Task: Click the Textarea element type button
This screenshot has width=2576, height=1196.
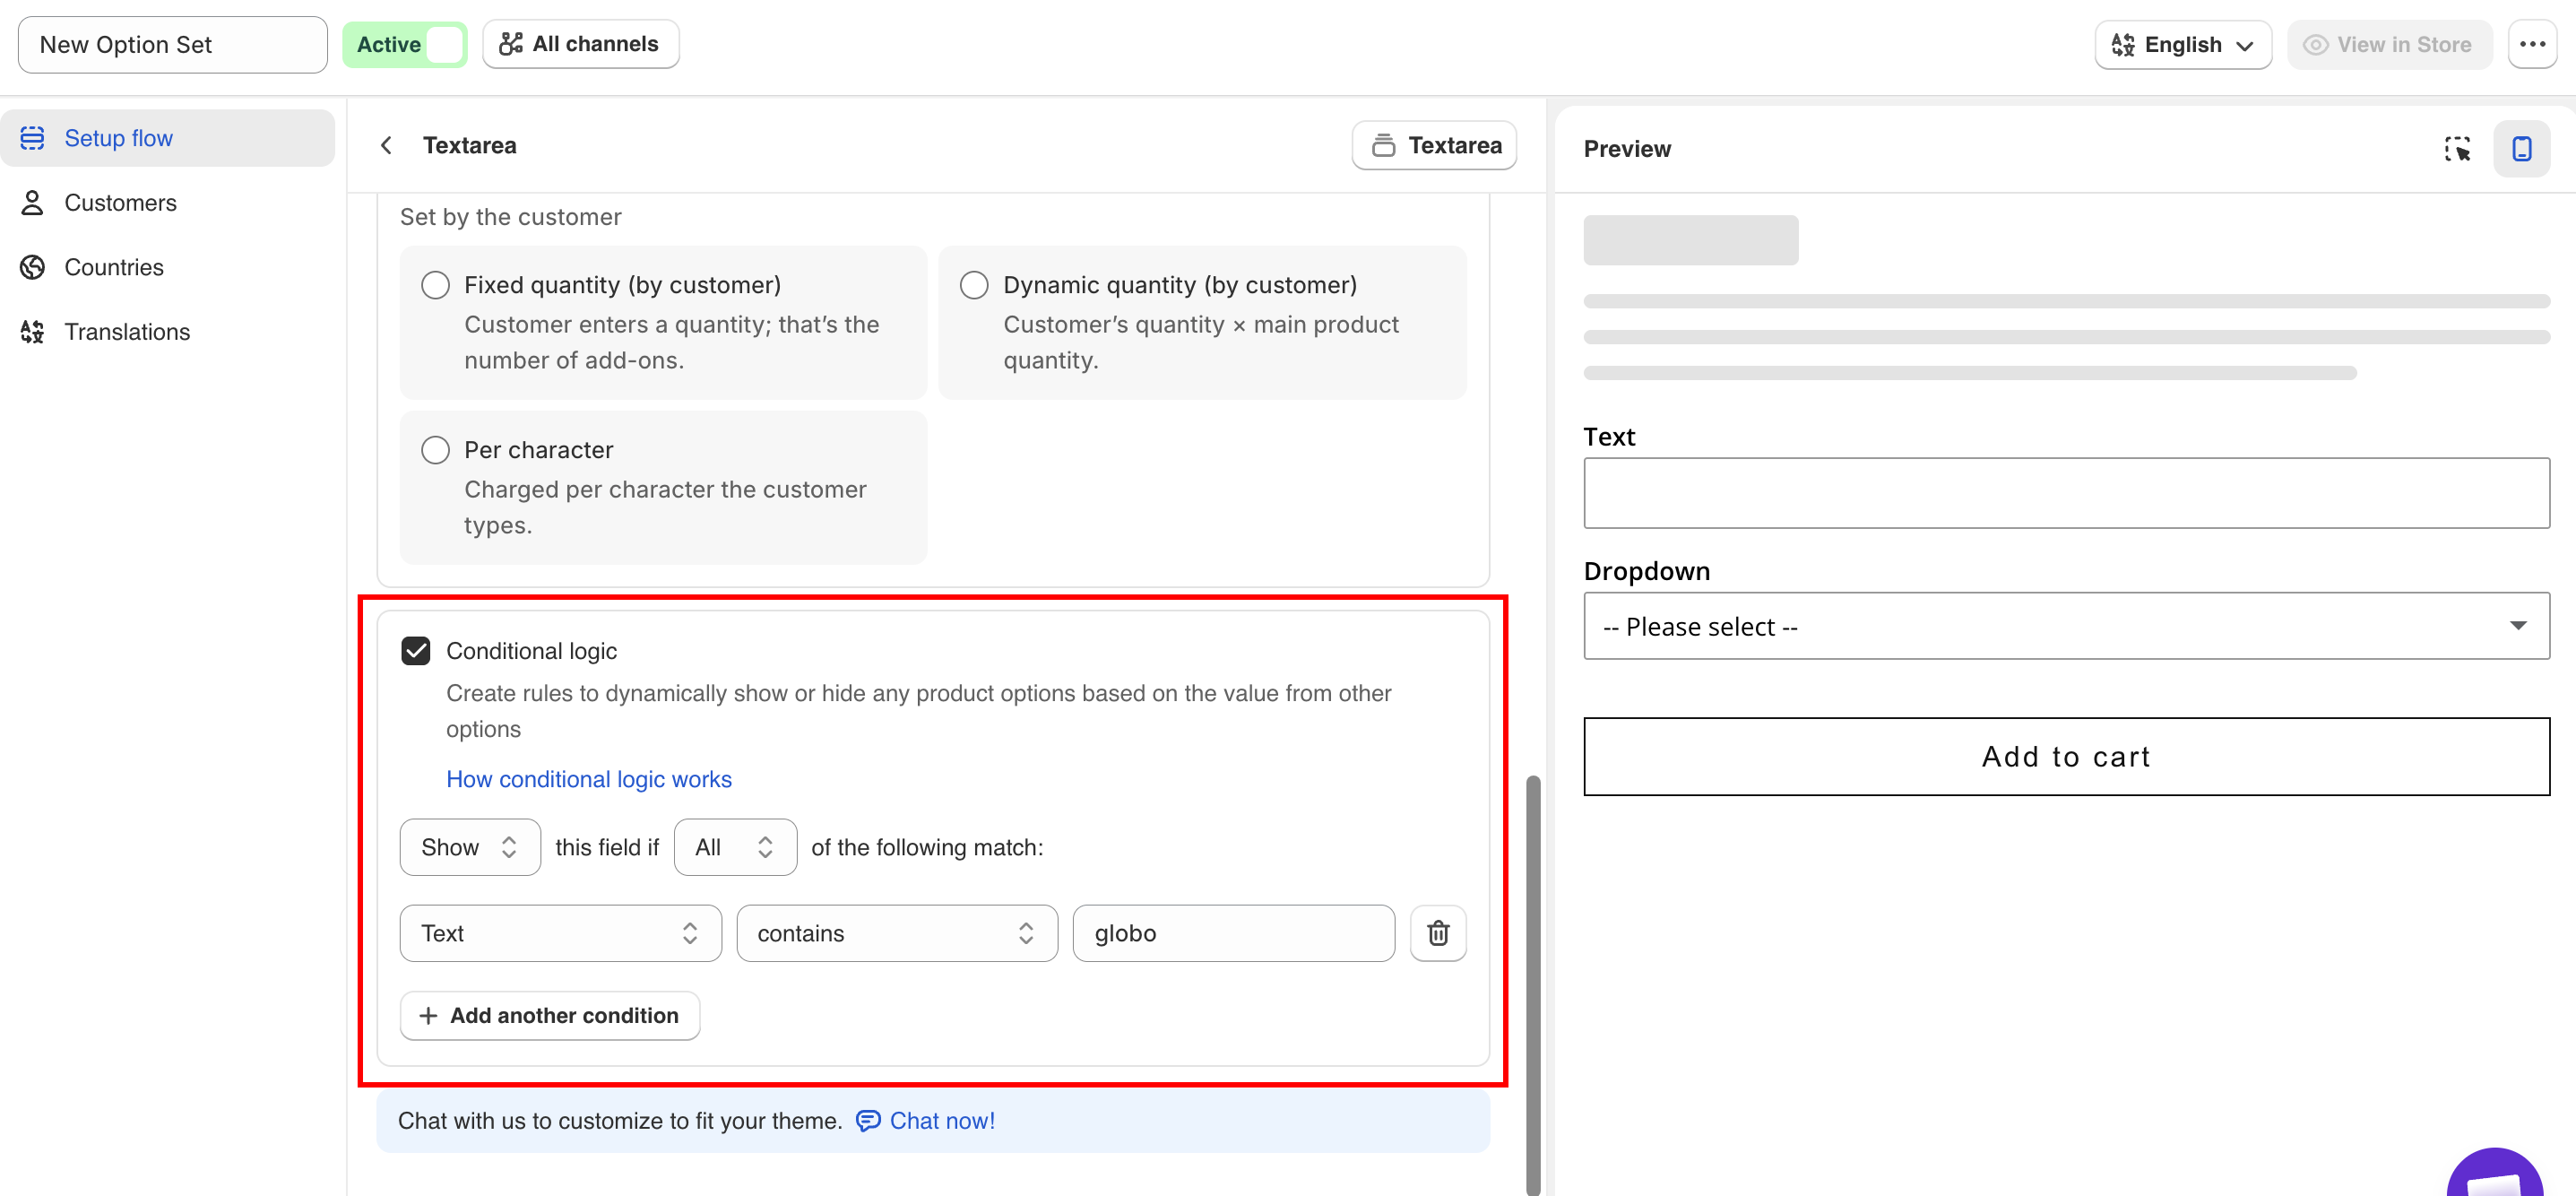Action: point(1434,146)
